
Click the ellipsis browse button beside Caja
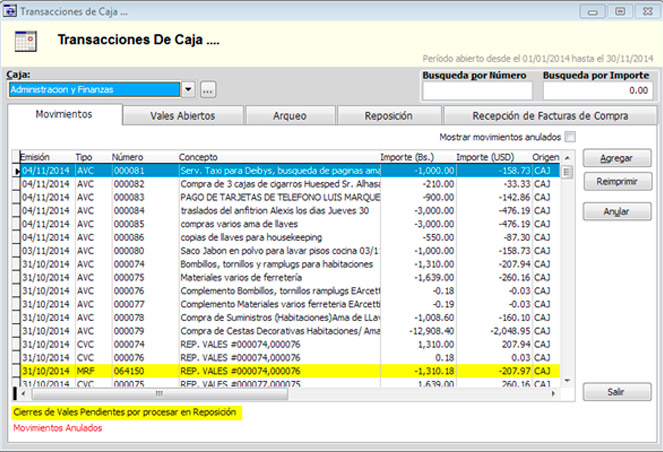point(208,90)
